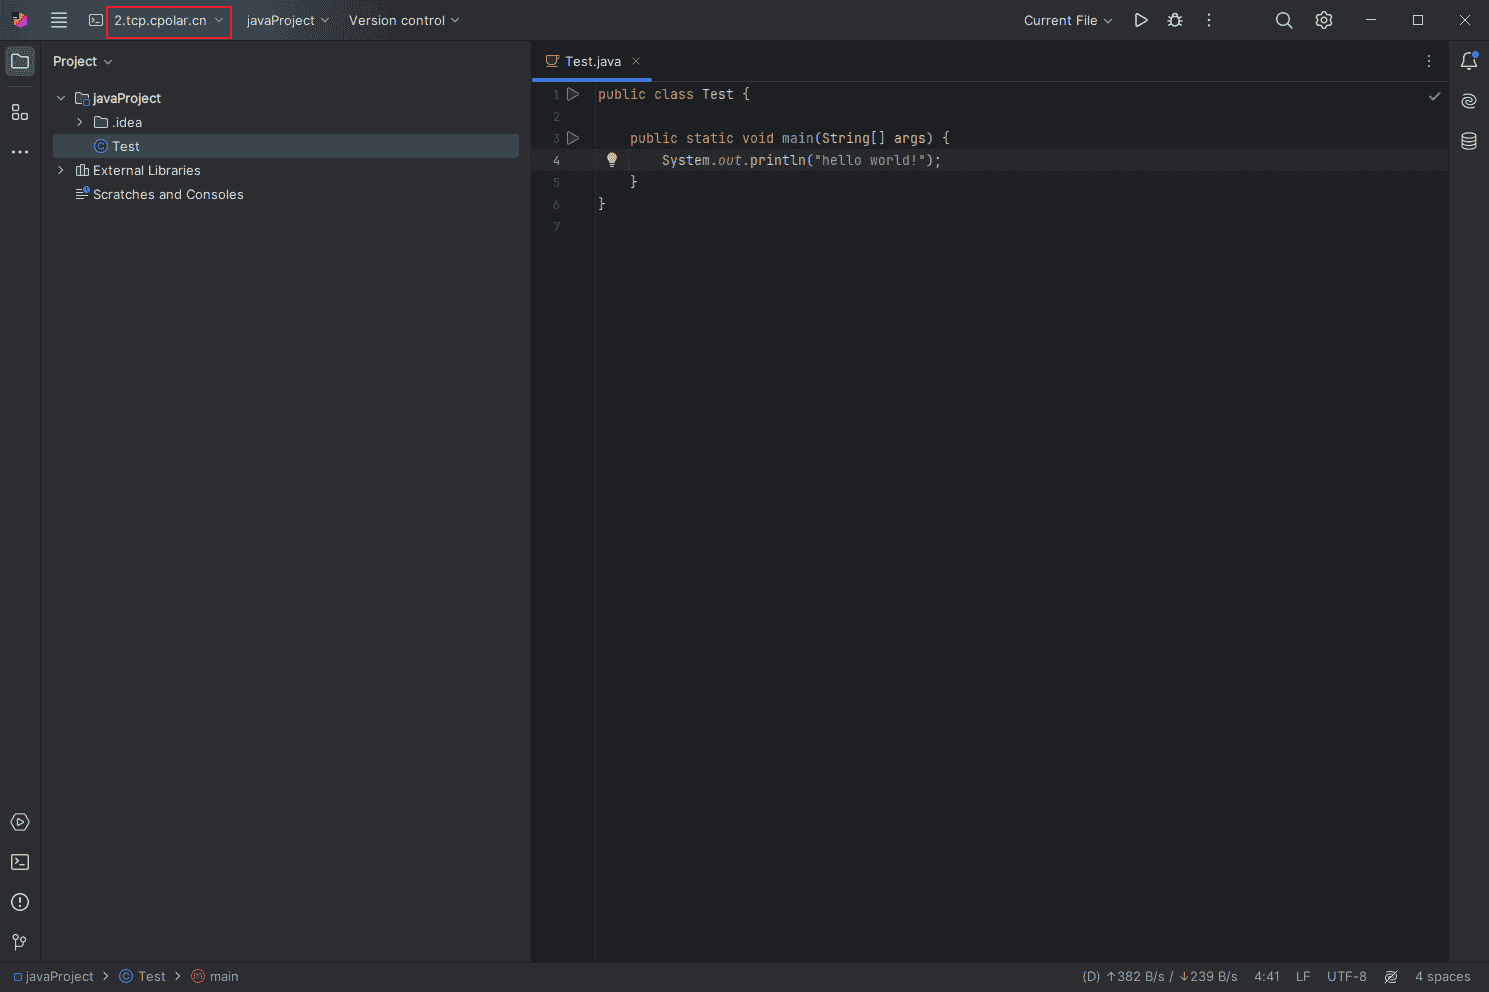Screen dimensions: 1489x992
Task: Click UTF-8 encoding in the status bar
Action: coord(1346,976)
